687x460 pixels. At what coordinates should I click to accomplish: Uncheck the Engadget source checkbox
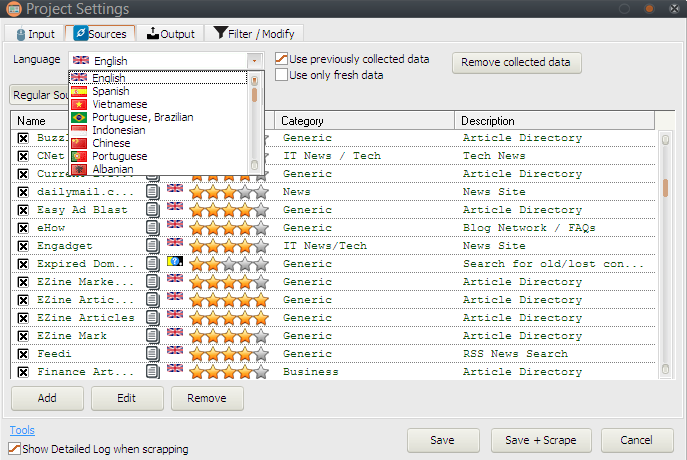point(24,246)
